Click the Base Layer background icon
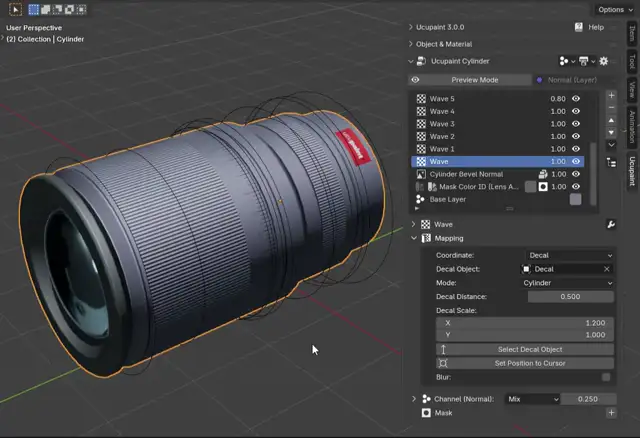 pyautogui.click(x=420, y=199)
